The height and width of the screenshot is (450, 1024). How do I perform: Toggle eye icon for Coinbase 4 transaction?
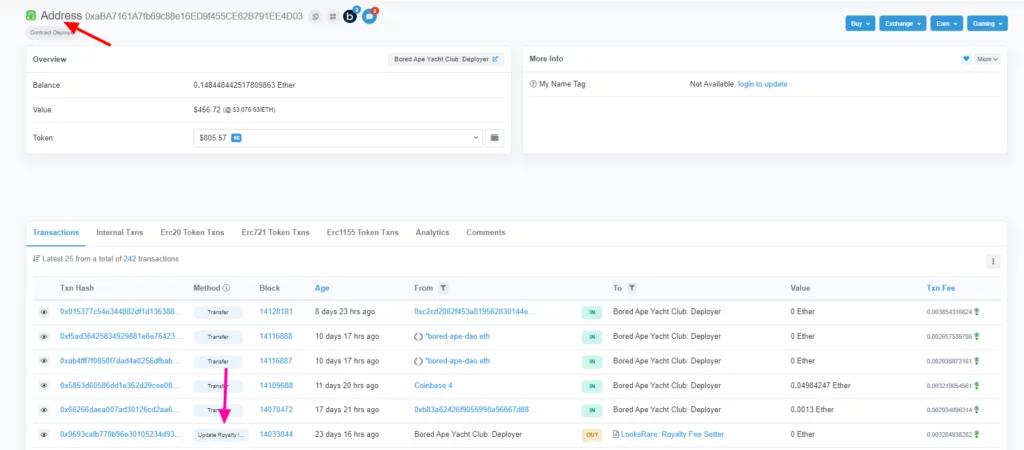(44, 385)
